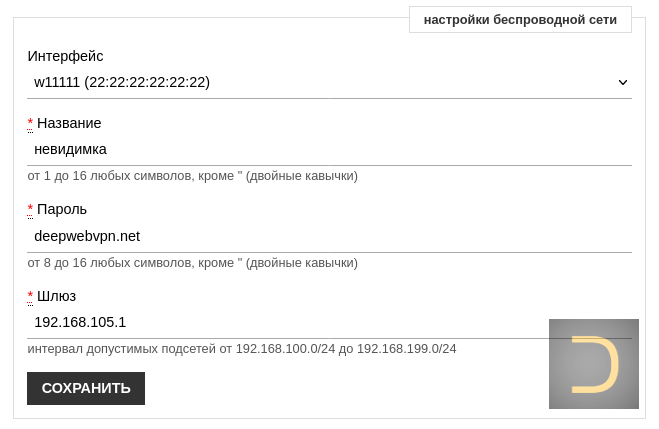Image resolution: width=659 pixels, height=429 pixels.
Task: Click the 192.168.100.0/24 subnet hint text
Action: coord(285,349)
